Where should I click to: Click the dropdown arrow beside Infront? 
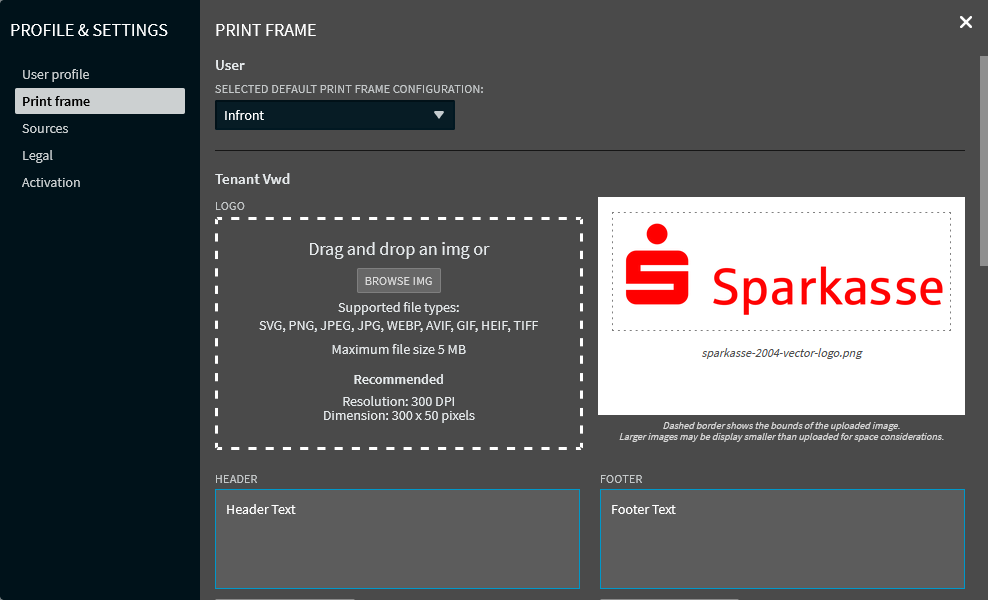[438, 115]
